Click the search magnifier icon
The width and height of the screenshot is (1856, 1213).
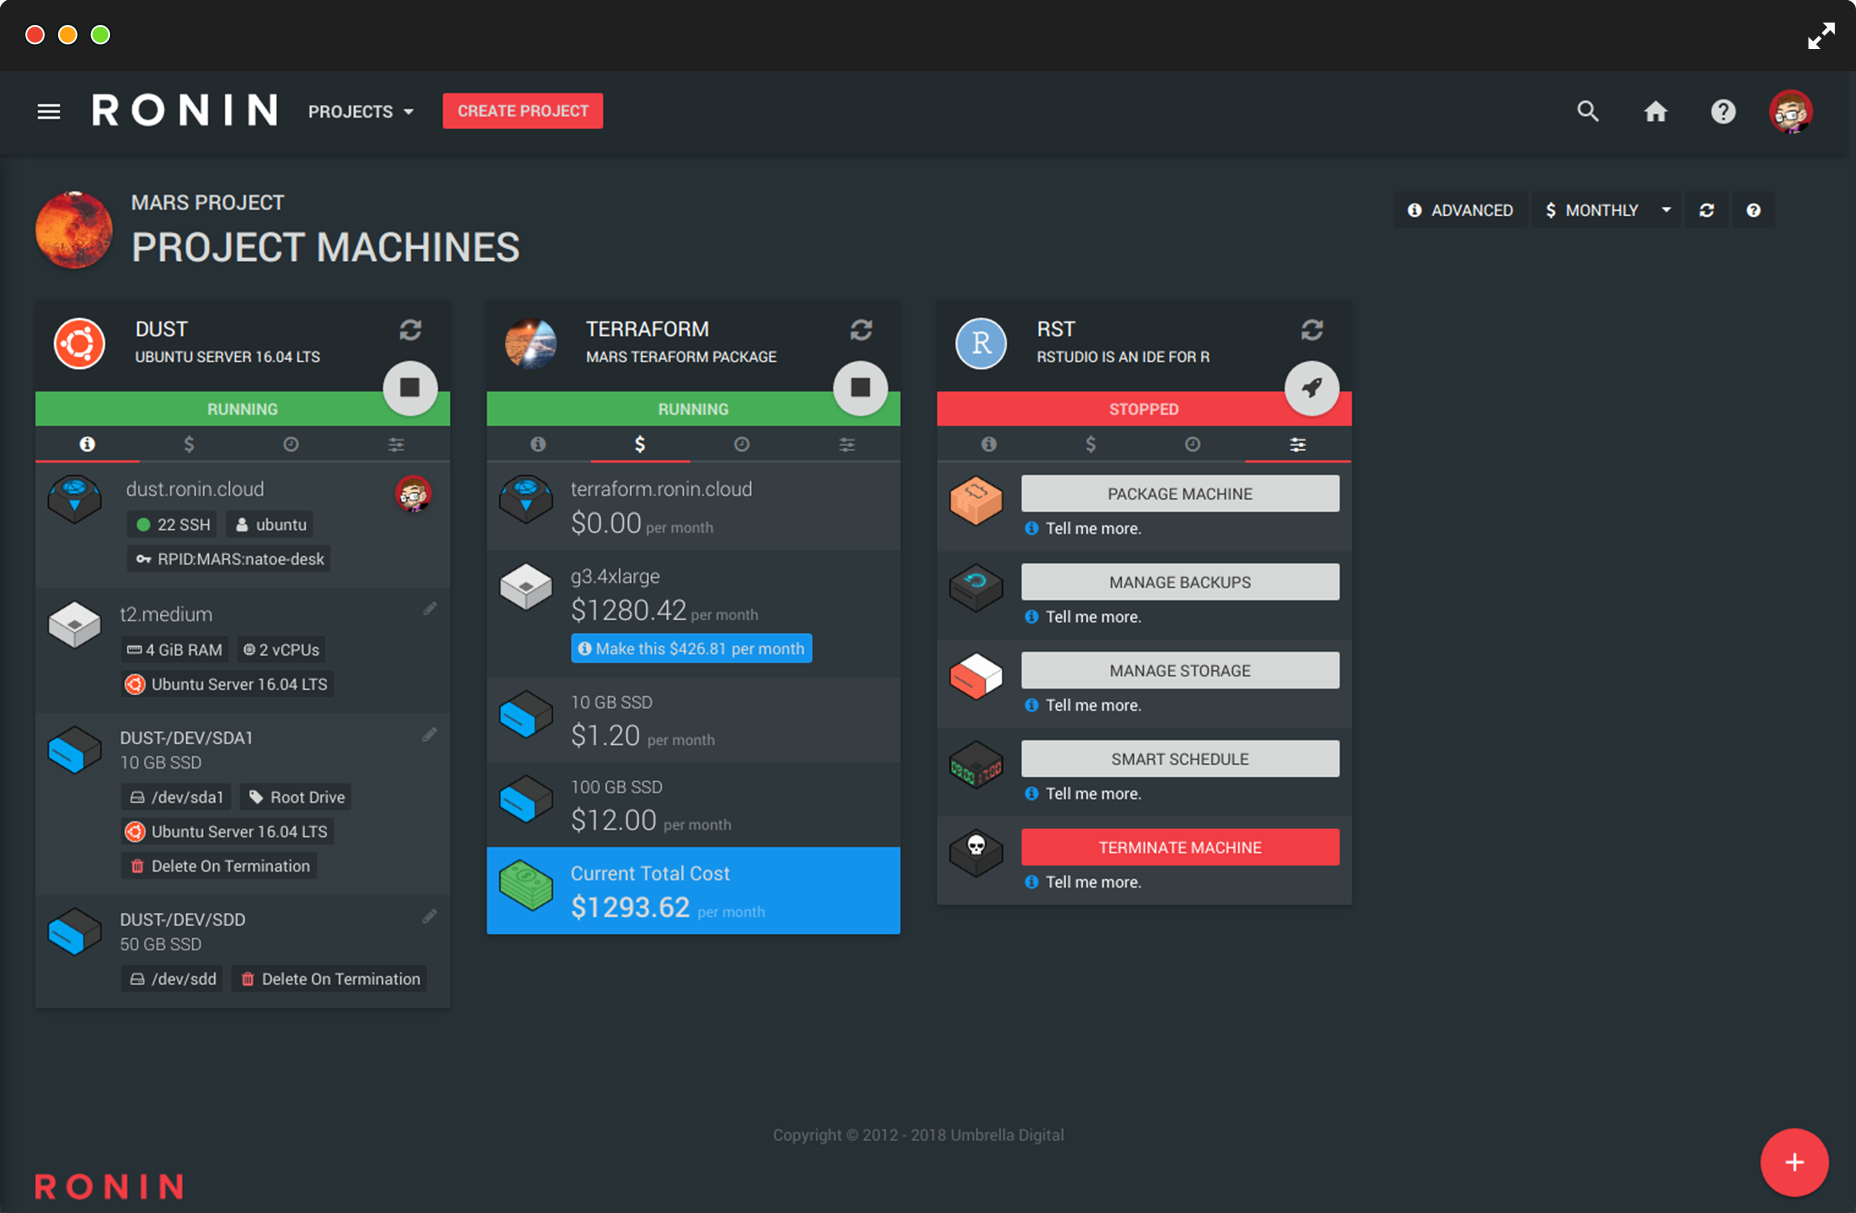pyautogui.click(x=1587, y=111)
